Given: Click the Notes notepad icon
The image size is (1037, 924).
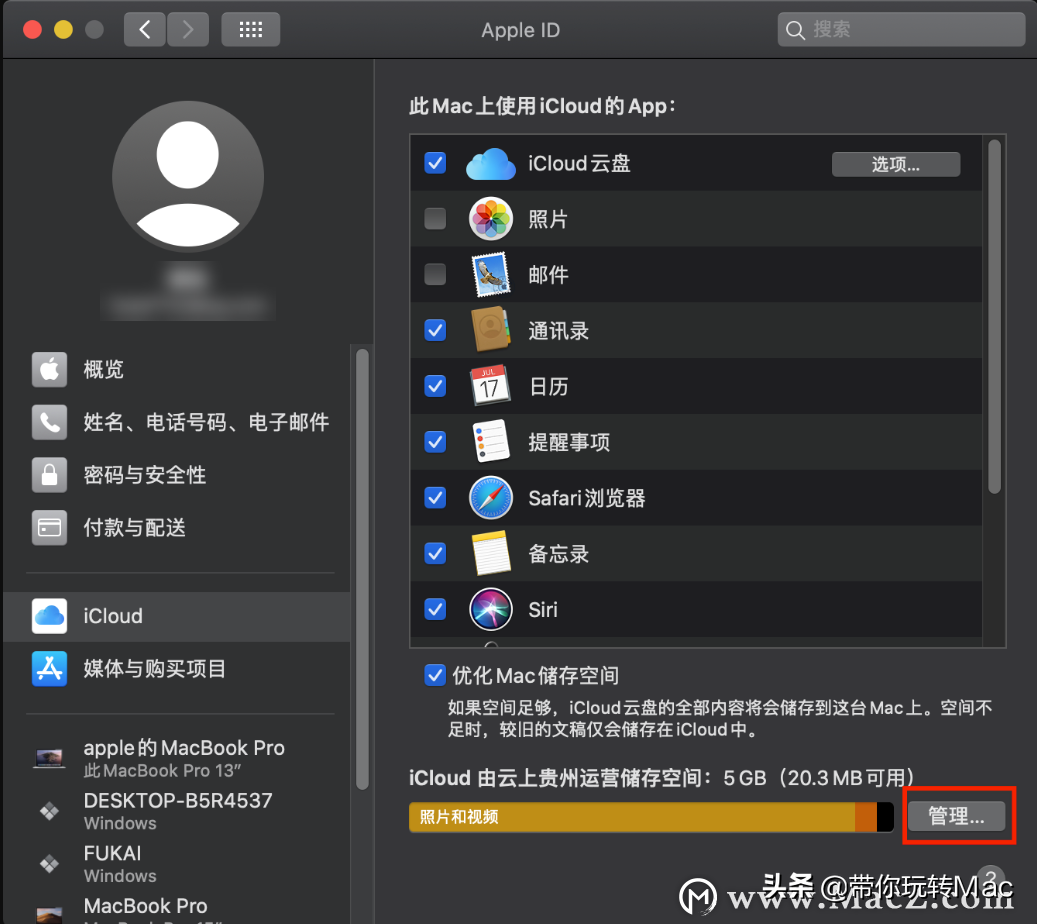Looking at the screenshot, I should click(491, 553).
